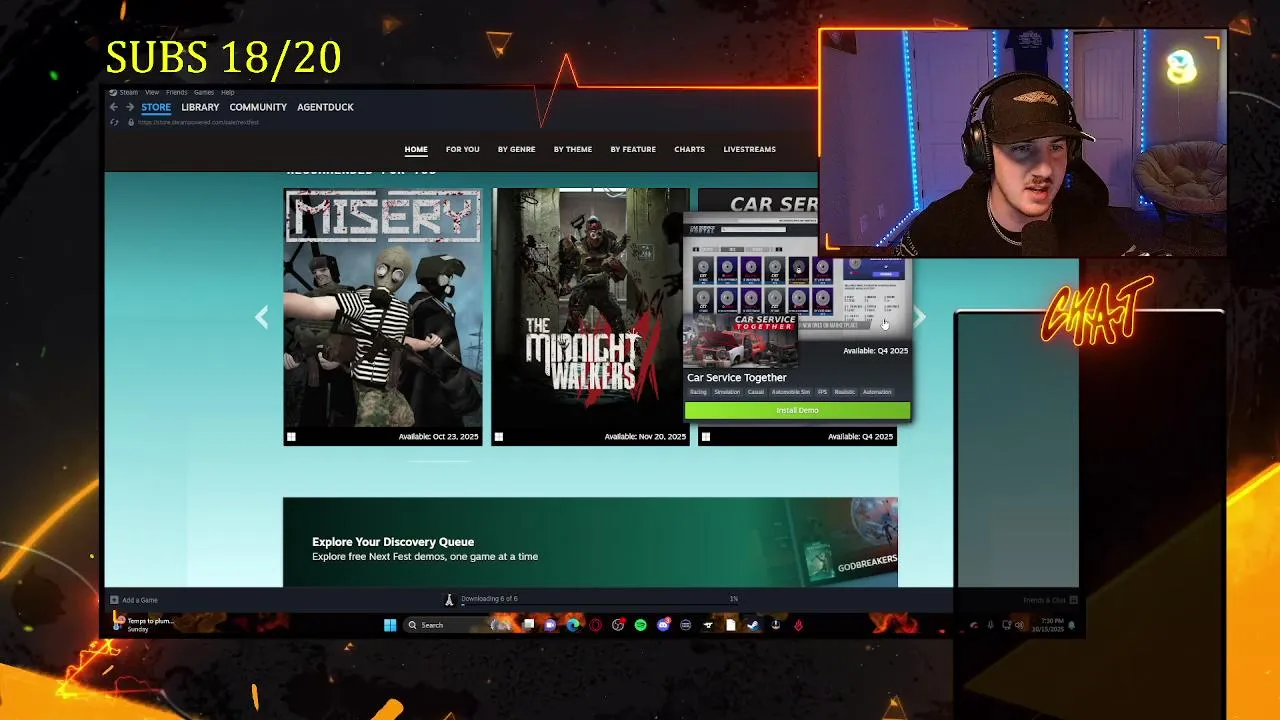
Task: Click the Windows icon on Misery card
Action: (291, 437)
